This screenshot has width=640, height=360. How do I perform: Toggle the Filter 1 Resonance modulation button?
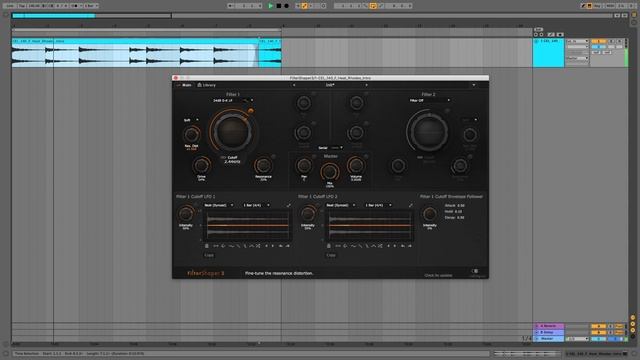[x=273, y=156]
